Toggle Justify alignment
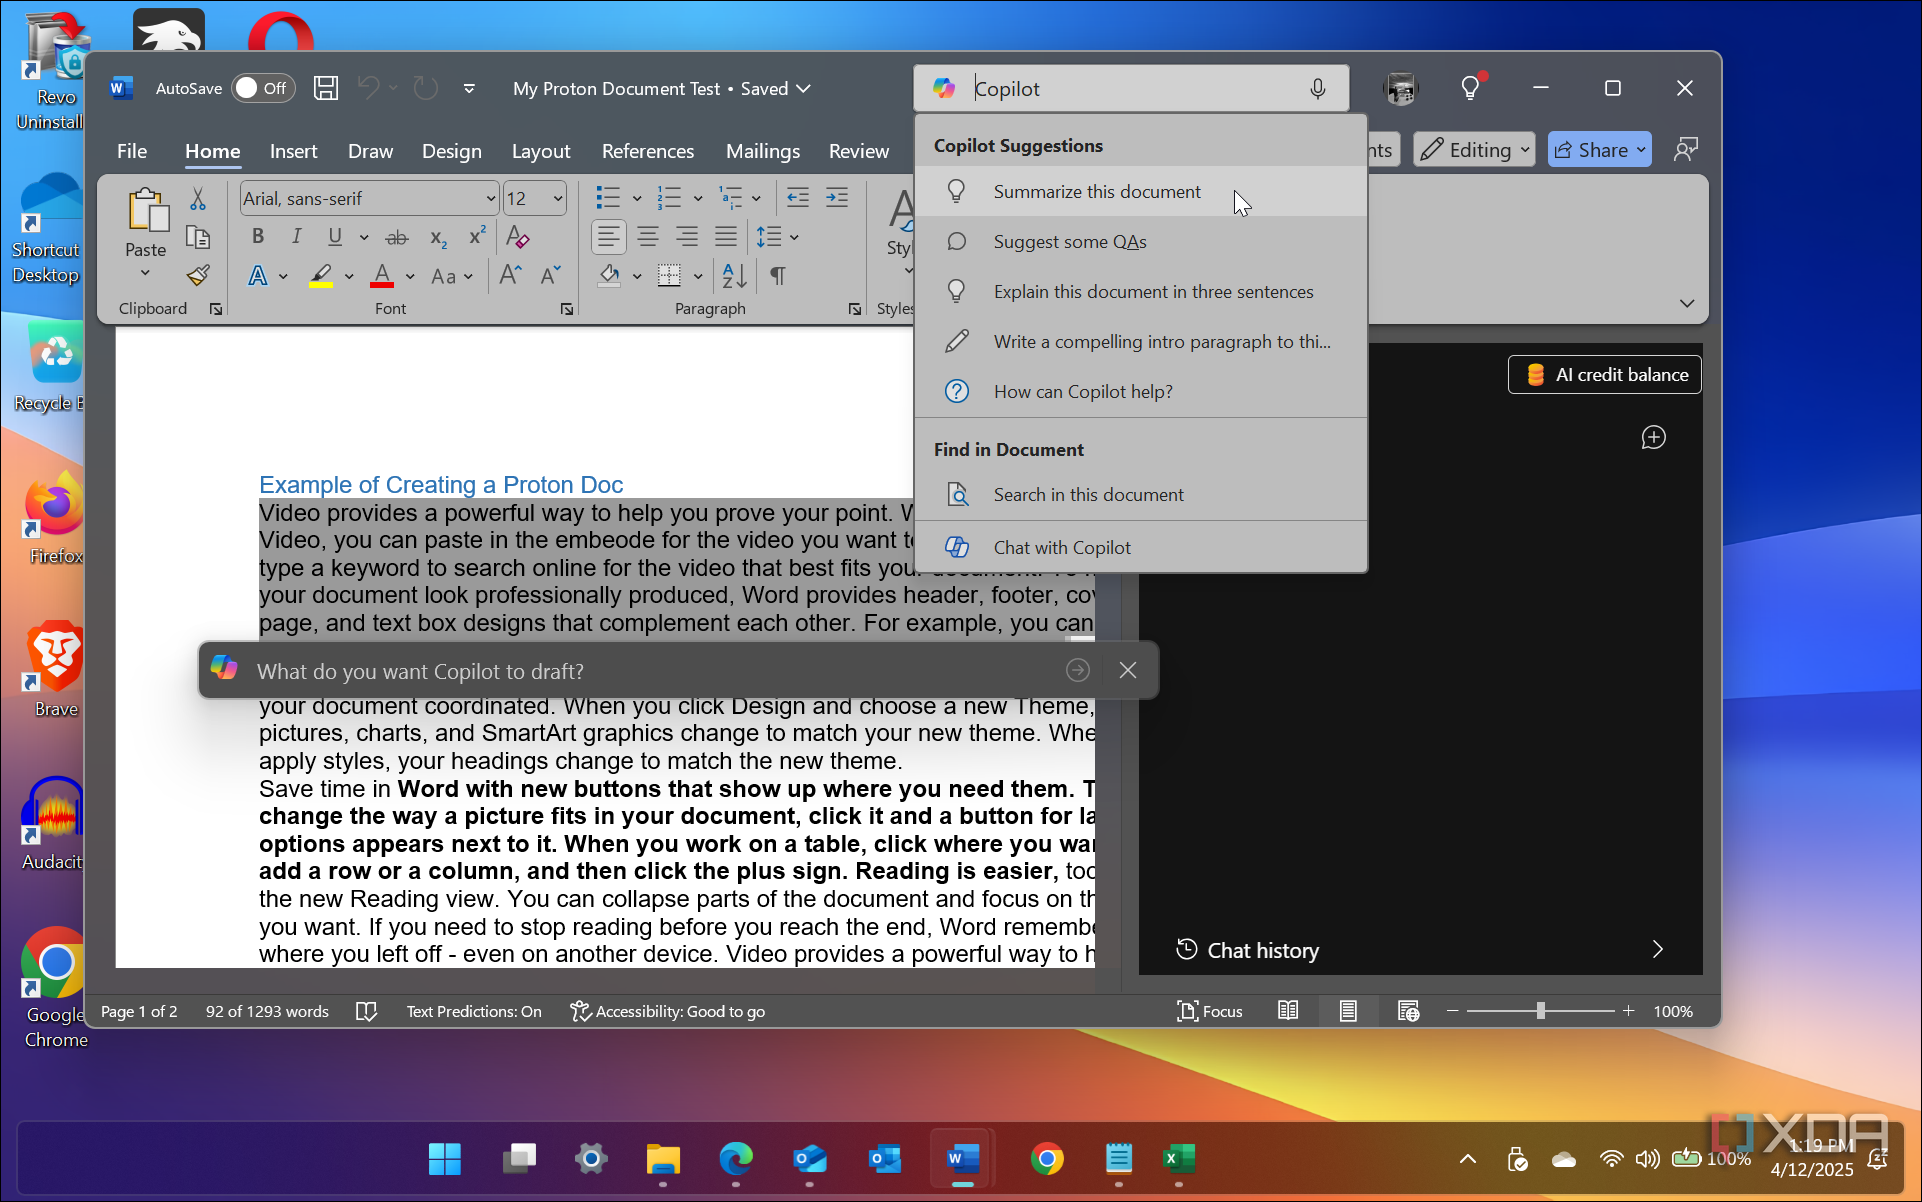This screenshot has height=1202, width=1922. pyautogui.click(x=726, y=237)
